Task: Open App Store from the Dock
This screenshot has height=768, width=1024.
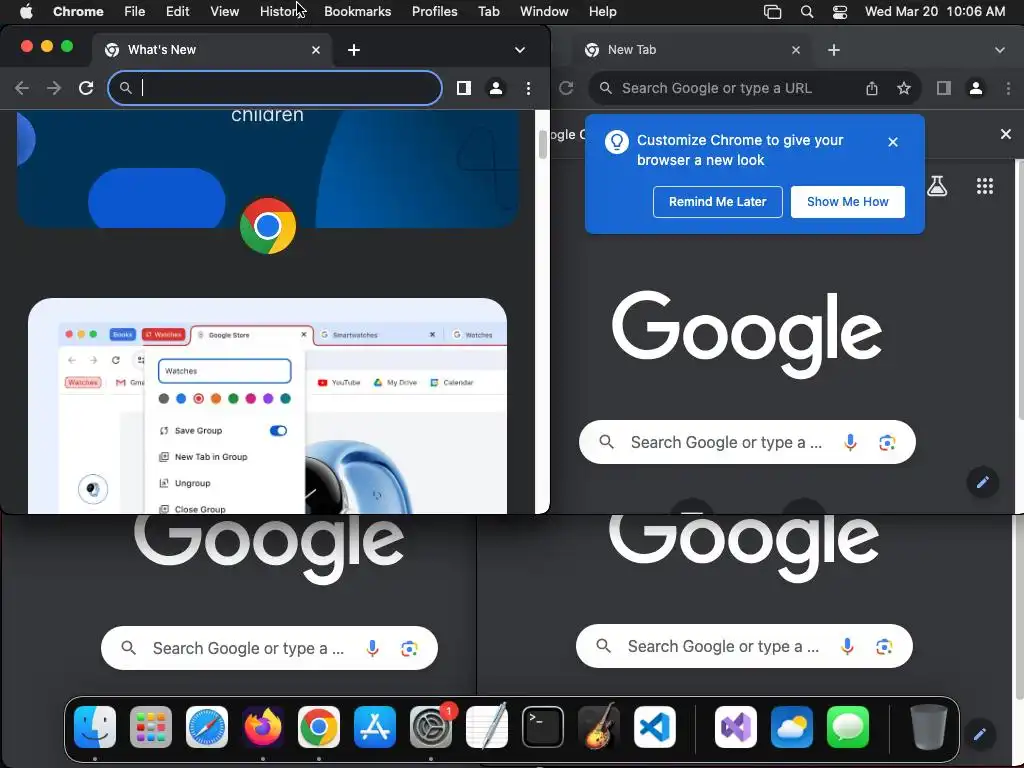Action: (x=375, y=727)
